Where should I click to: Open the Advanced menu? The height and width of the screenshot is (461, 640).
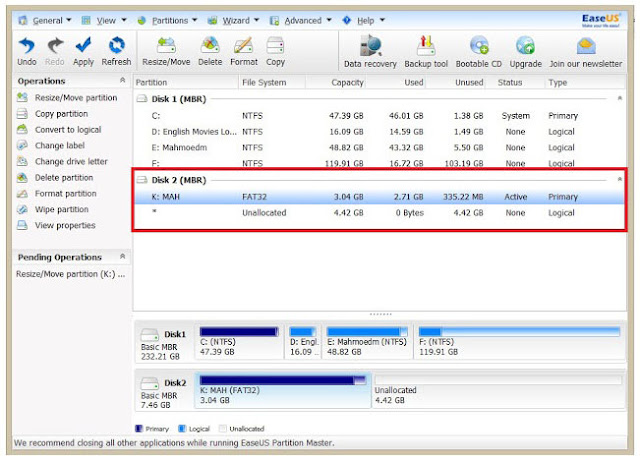301,20
